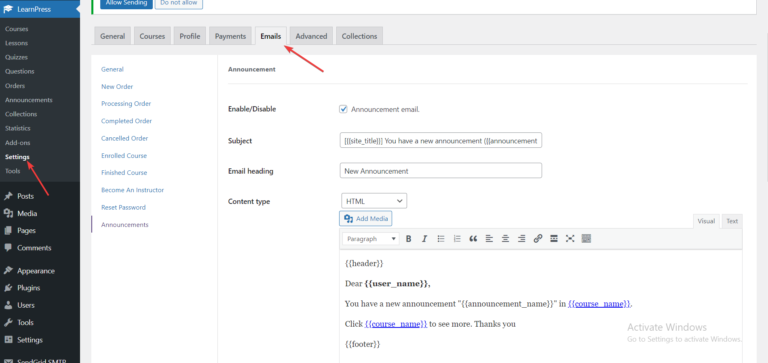The image size is (768, 363).
Task: Show the toolbar toggle kitchen sink
Action: [586, 239]
